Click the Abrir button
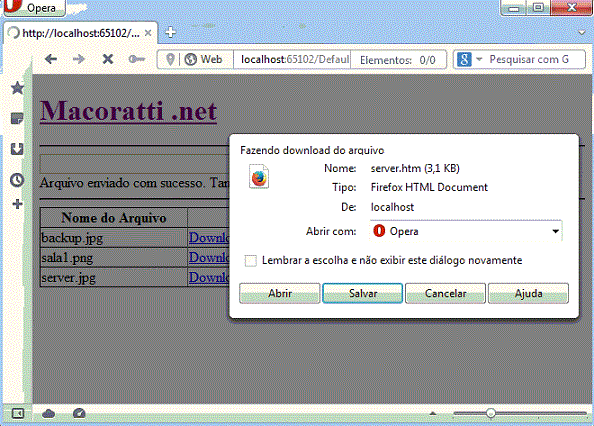The width and height of the screenshot is (594, 426). pos(280,293)
